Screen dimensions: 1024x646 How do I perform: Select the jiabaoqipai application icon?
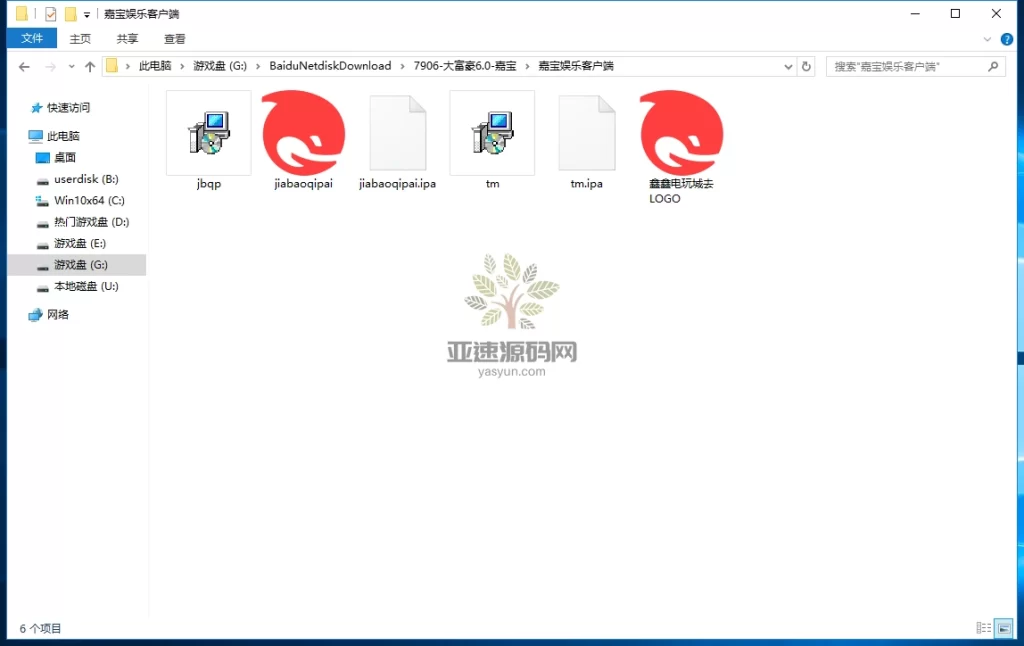[302, 132]
